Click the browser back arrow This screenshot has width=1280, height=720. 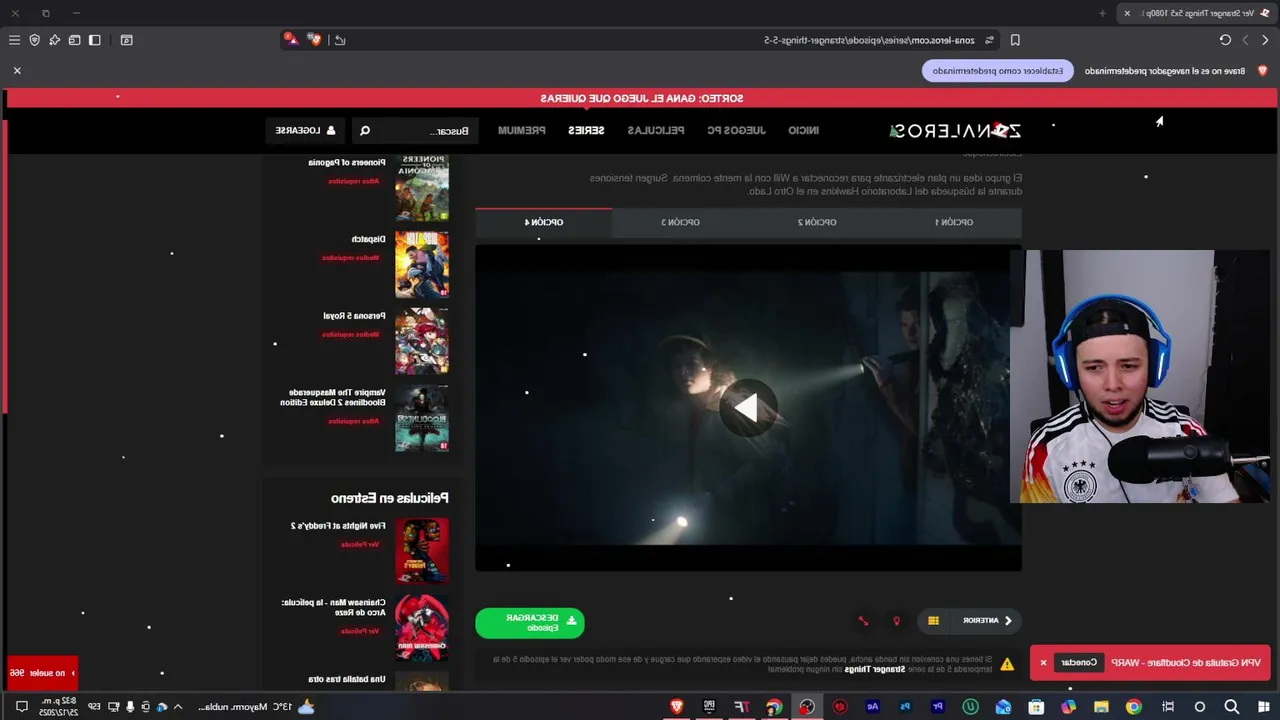[1265, 40]
